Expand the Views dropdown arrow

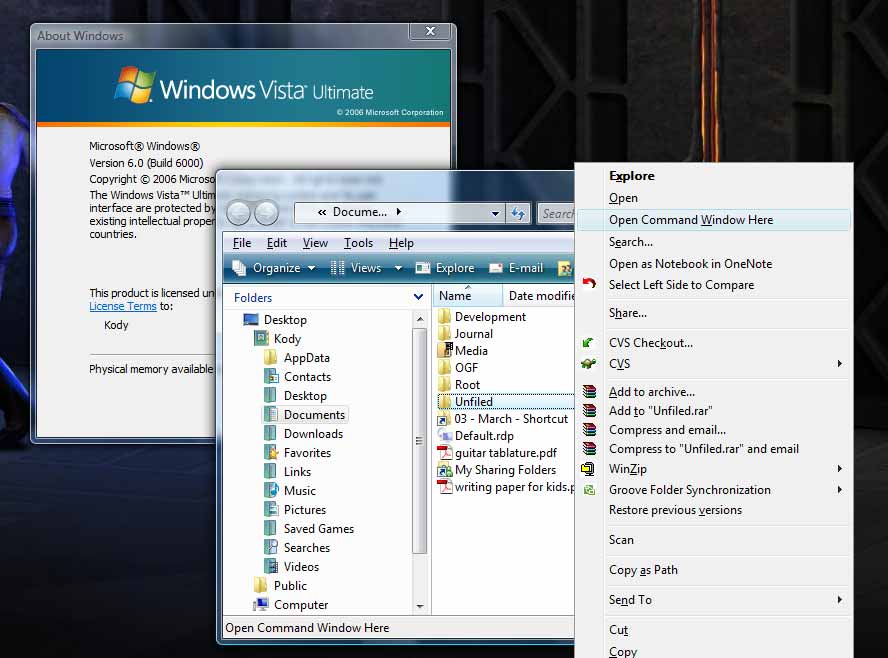(x=398, y=268)
